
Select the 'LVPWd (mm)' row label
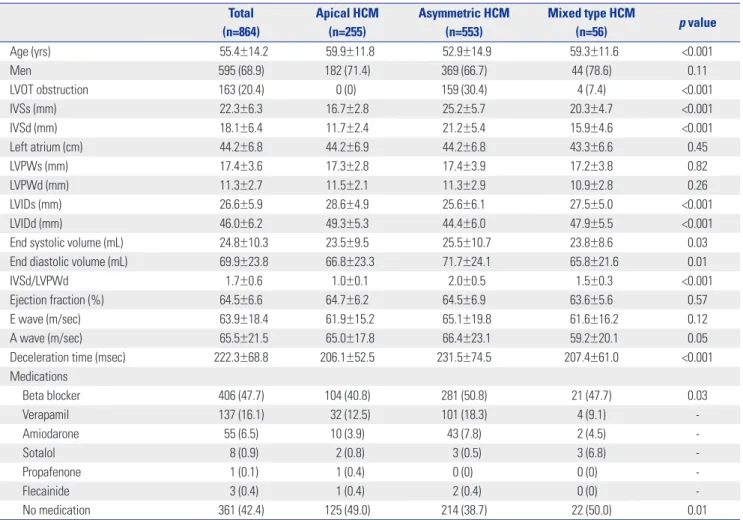(39, 185)
